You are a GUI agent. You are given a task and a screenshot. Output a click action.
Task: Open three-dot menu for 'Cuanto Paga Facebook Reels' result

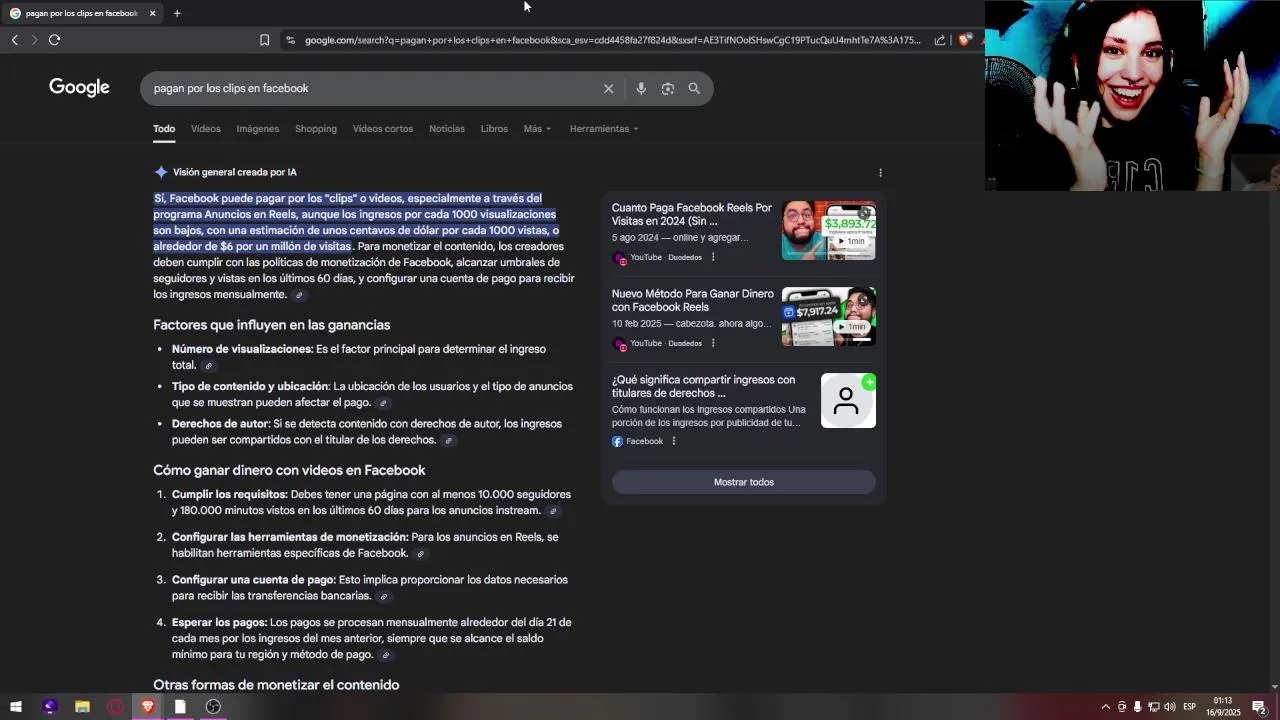[713, 257]
